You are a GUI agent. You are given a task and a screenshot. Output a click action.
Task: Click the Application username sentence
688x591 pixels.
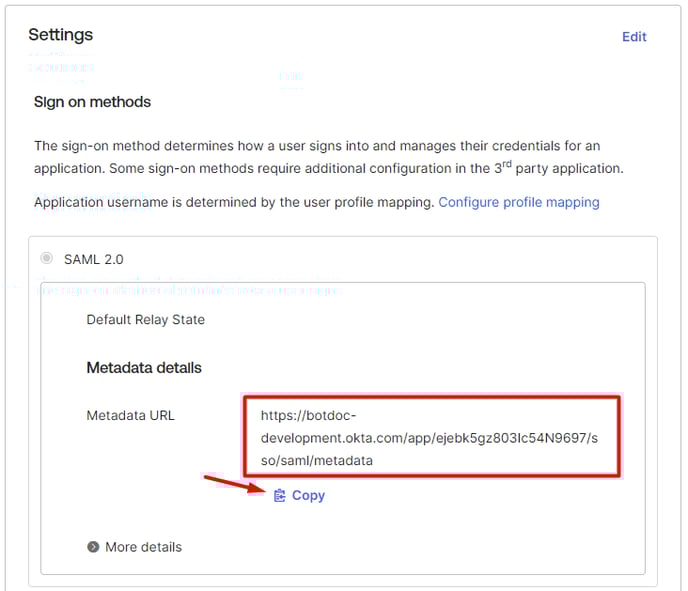(x=234, y=202)
